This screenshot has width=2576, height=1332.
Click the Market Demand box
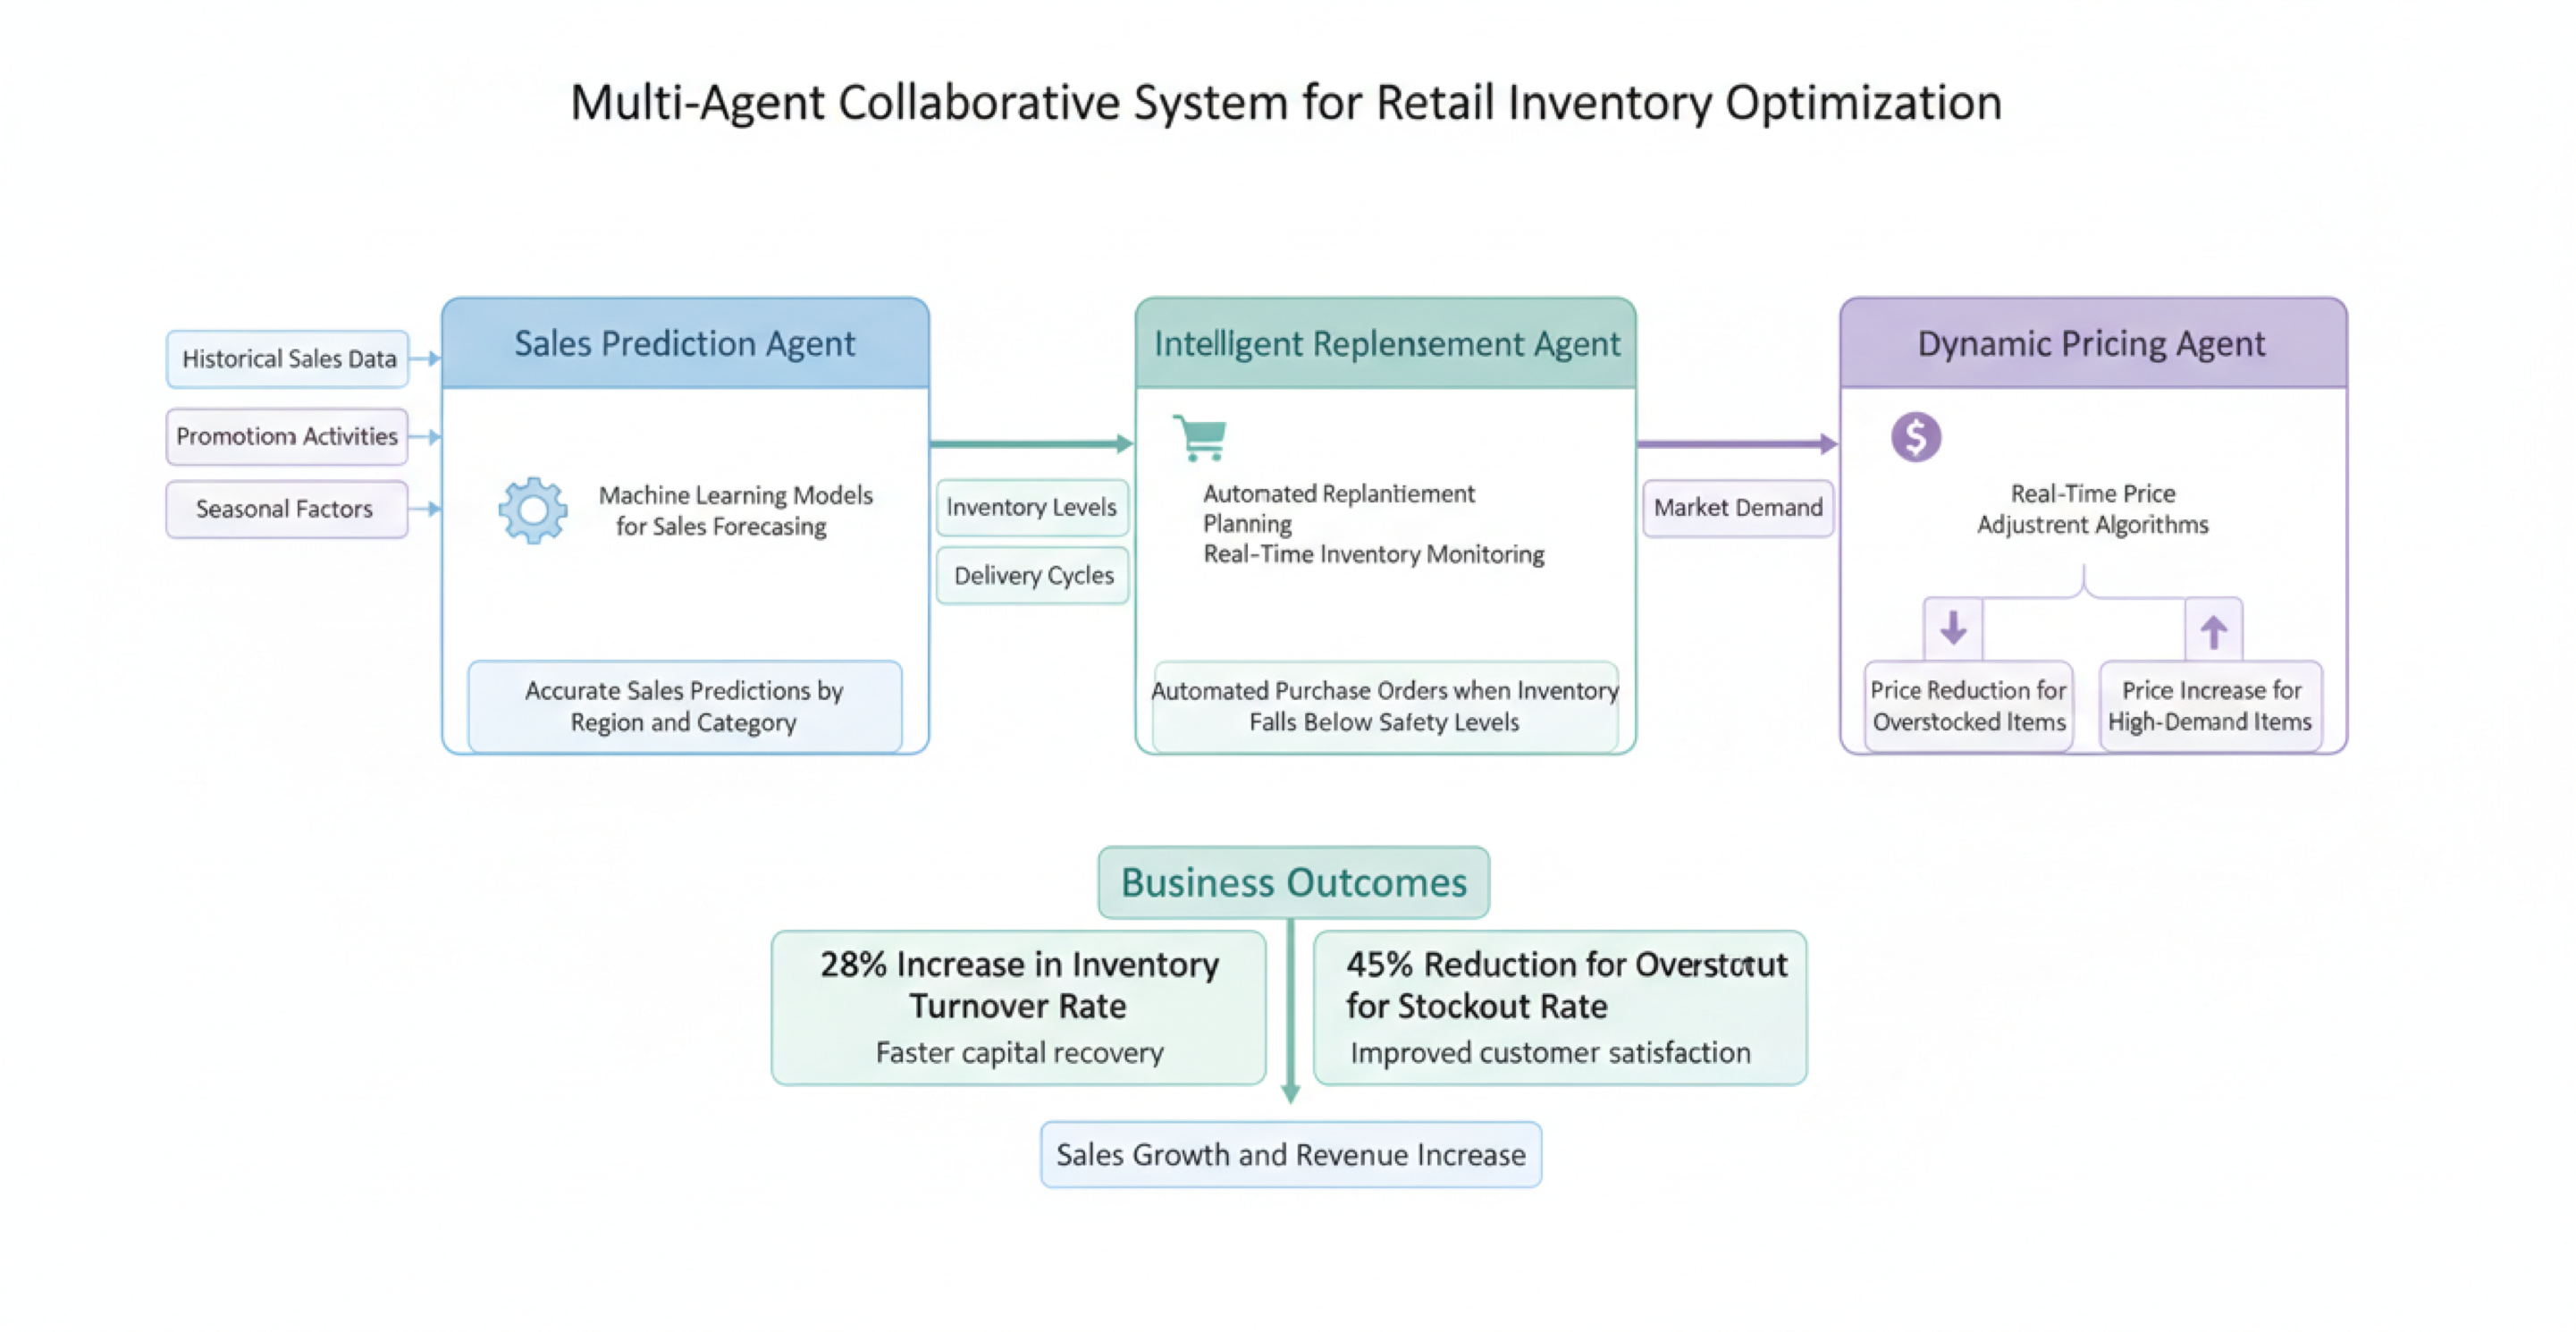point(1737,507)
